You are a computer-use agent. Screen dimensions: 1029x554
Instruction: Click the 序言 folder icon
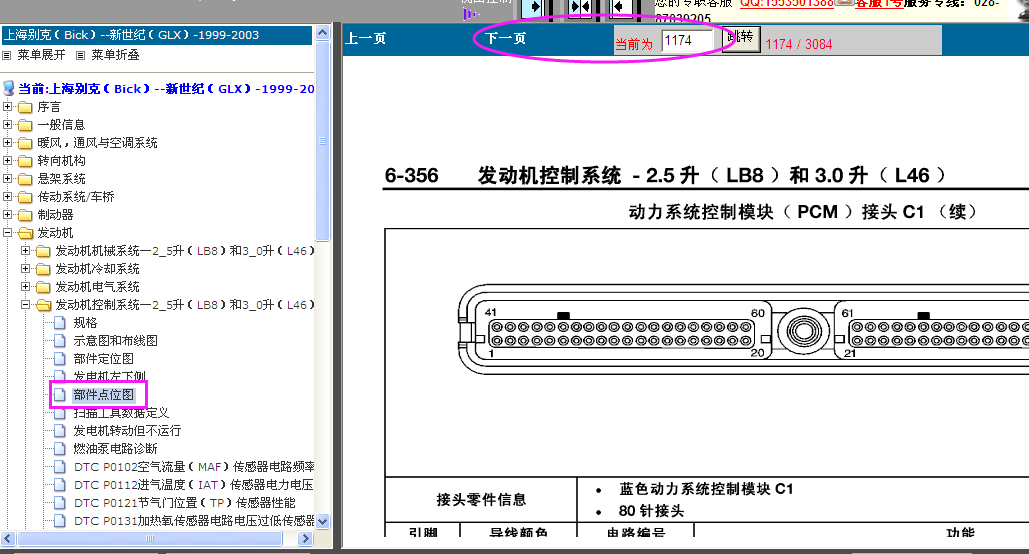[26, 107]
